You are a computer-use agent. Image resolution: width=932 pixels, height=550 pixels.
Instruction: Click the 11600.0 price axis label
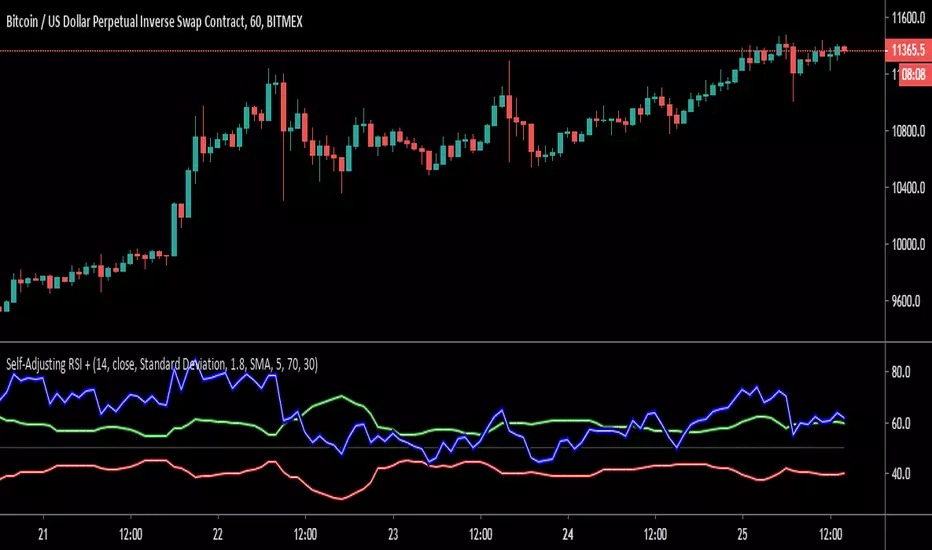pos(908,18)
